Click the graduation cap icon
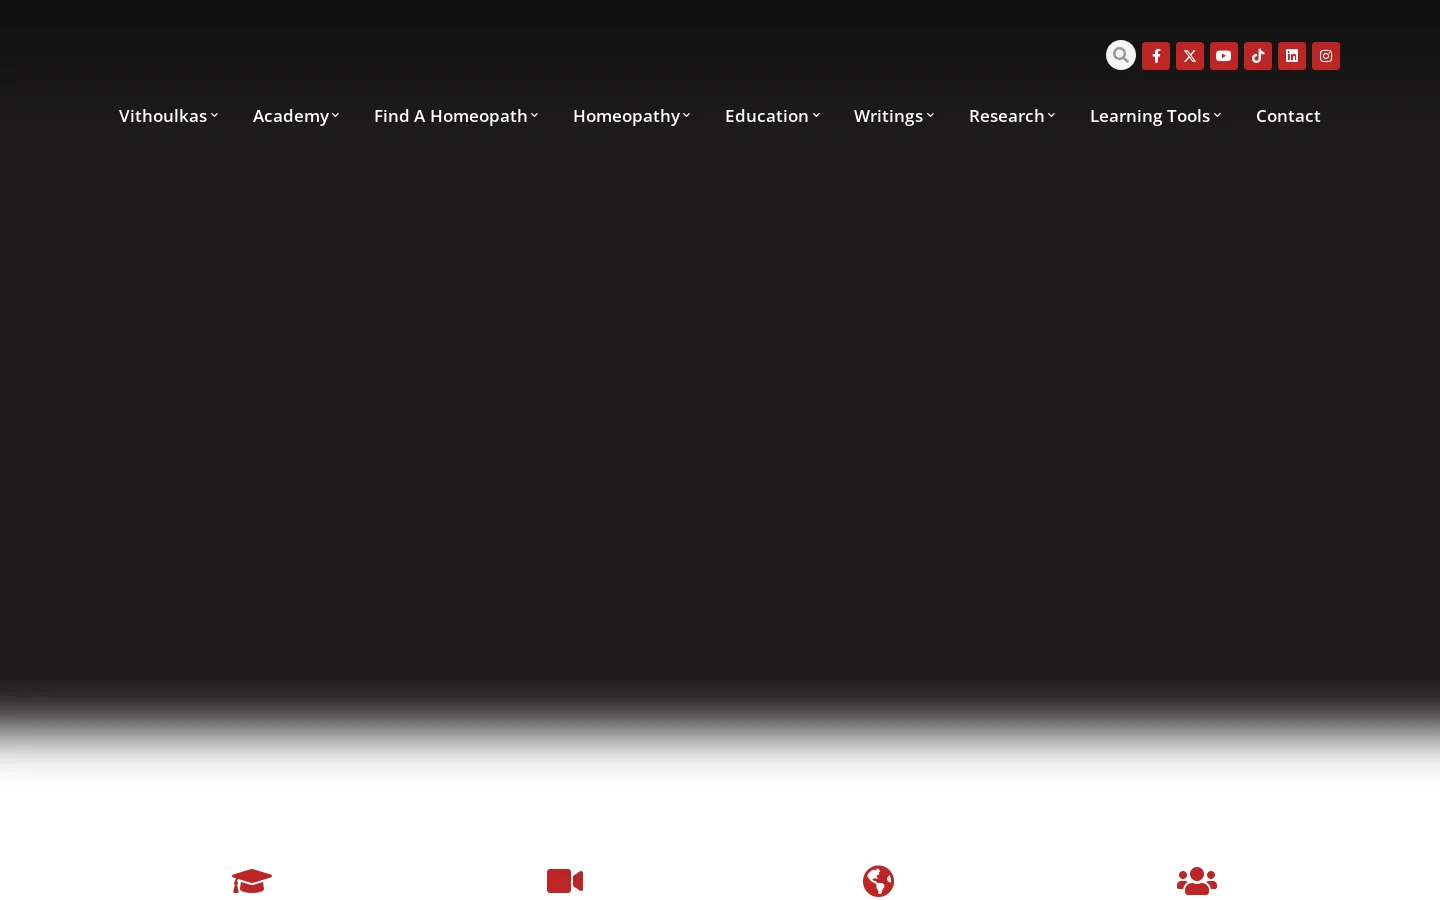 click(x=252, y=881)
